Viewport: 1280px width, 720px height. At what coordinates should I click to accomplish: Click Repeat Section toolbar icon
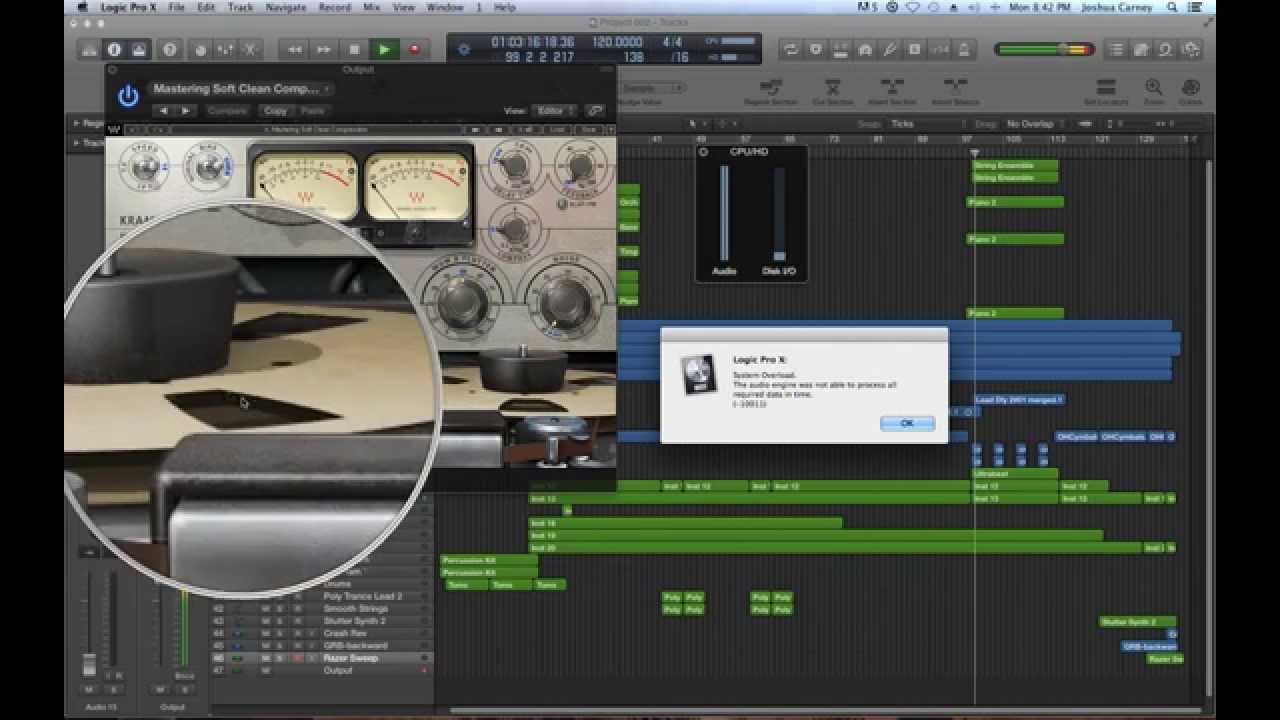(770, 92)
